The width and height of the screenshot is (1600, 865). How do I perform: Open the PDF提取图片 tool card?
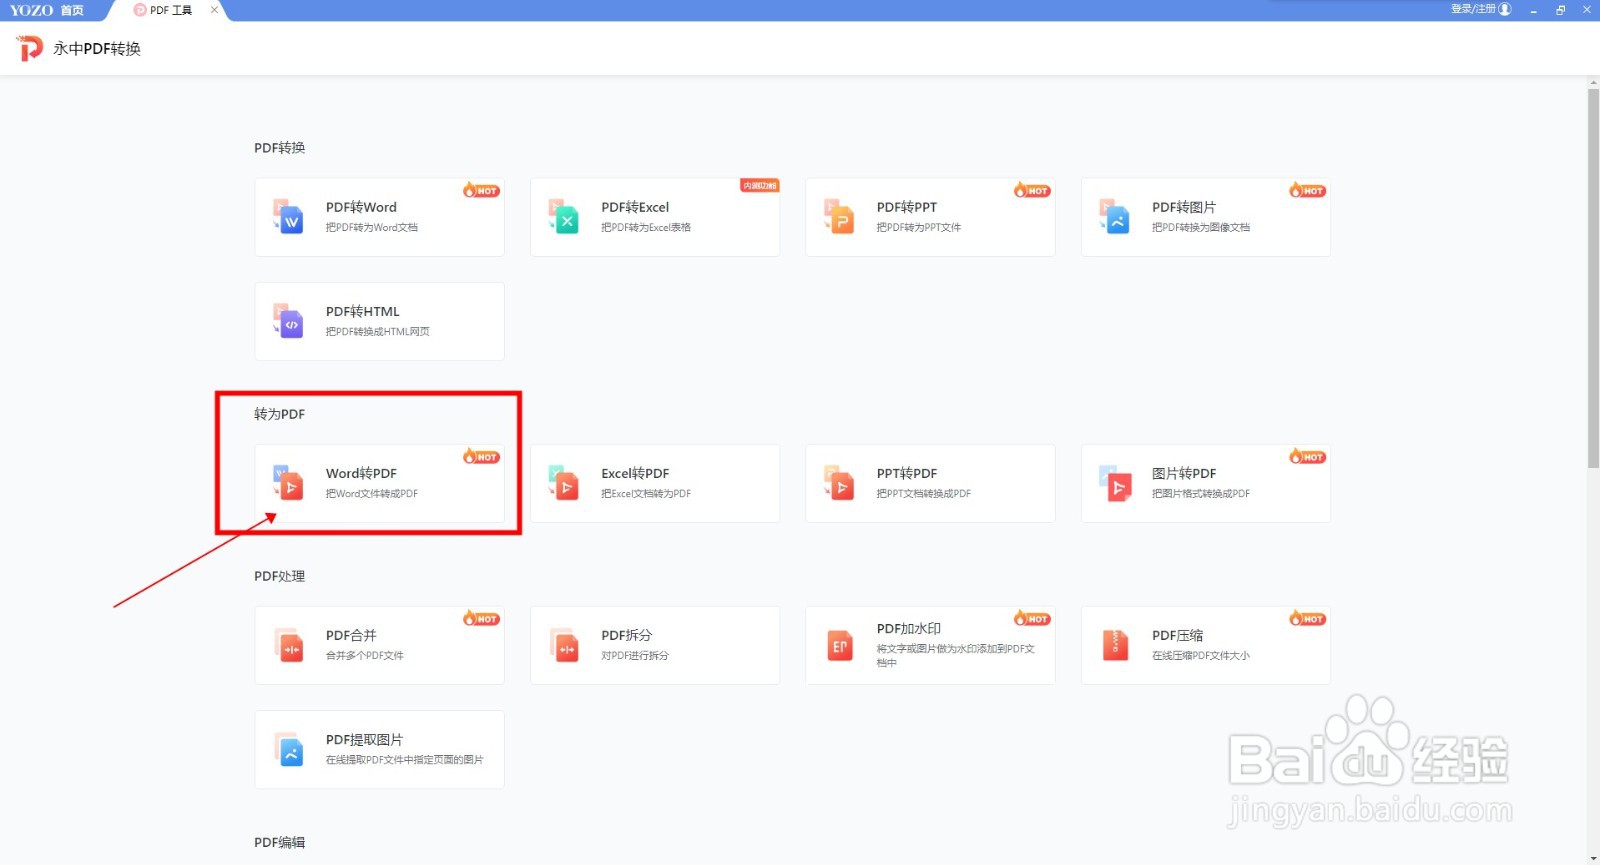pyautogui.click(x=379, y=749)
